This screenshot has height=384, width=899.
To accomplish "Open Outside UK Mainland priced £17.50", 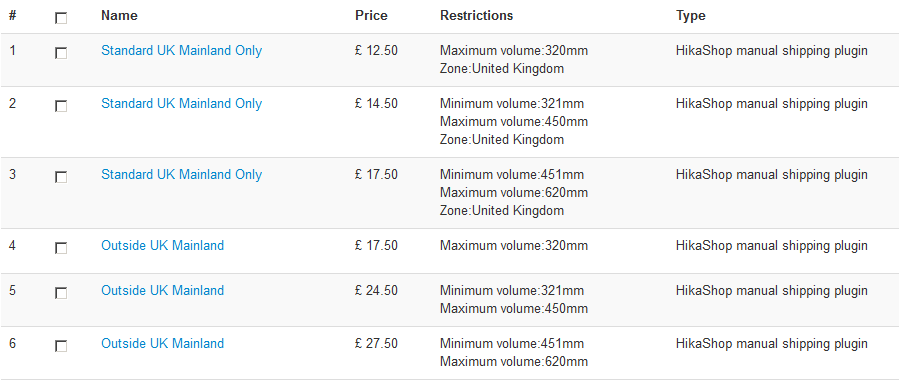I will [162, 245].
